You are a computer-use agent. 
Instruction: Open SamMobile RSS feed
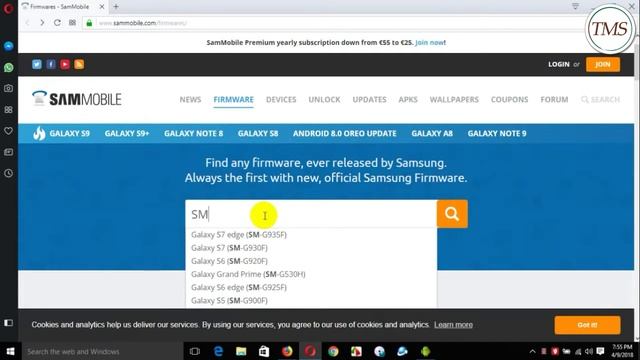(79, 64)
